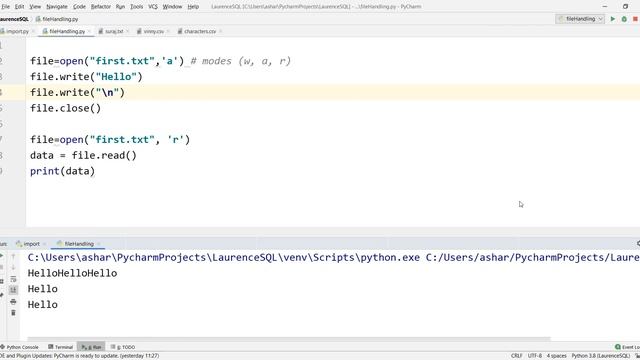The height and width of the screenshot is (360, 640).
Task: Open the Refactor menu
Action: click(x=101, y=7)
